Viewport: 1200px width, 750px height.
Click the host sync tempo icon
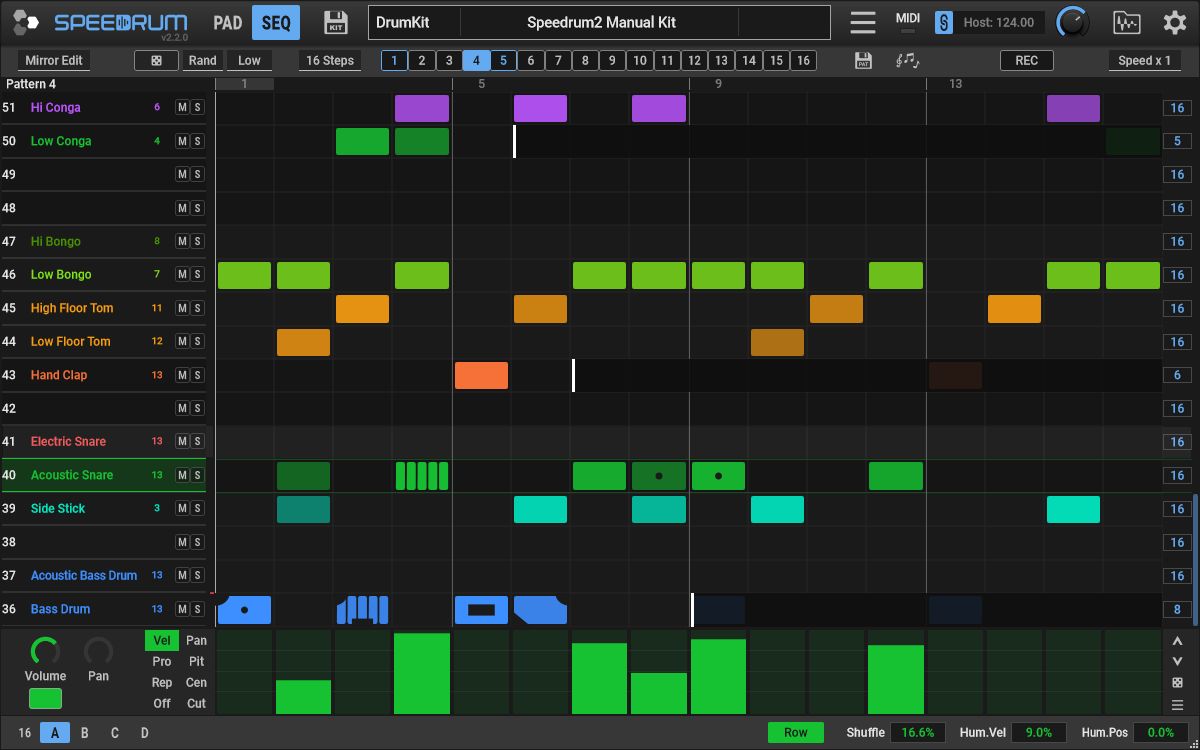pos(944,22)
